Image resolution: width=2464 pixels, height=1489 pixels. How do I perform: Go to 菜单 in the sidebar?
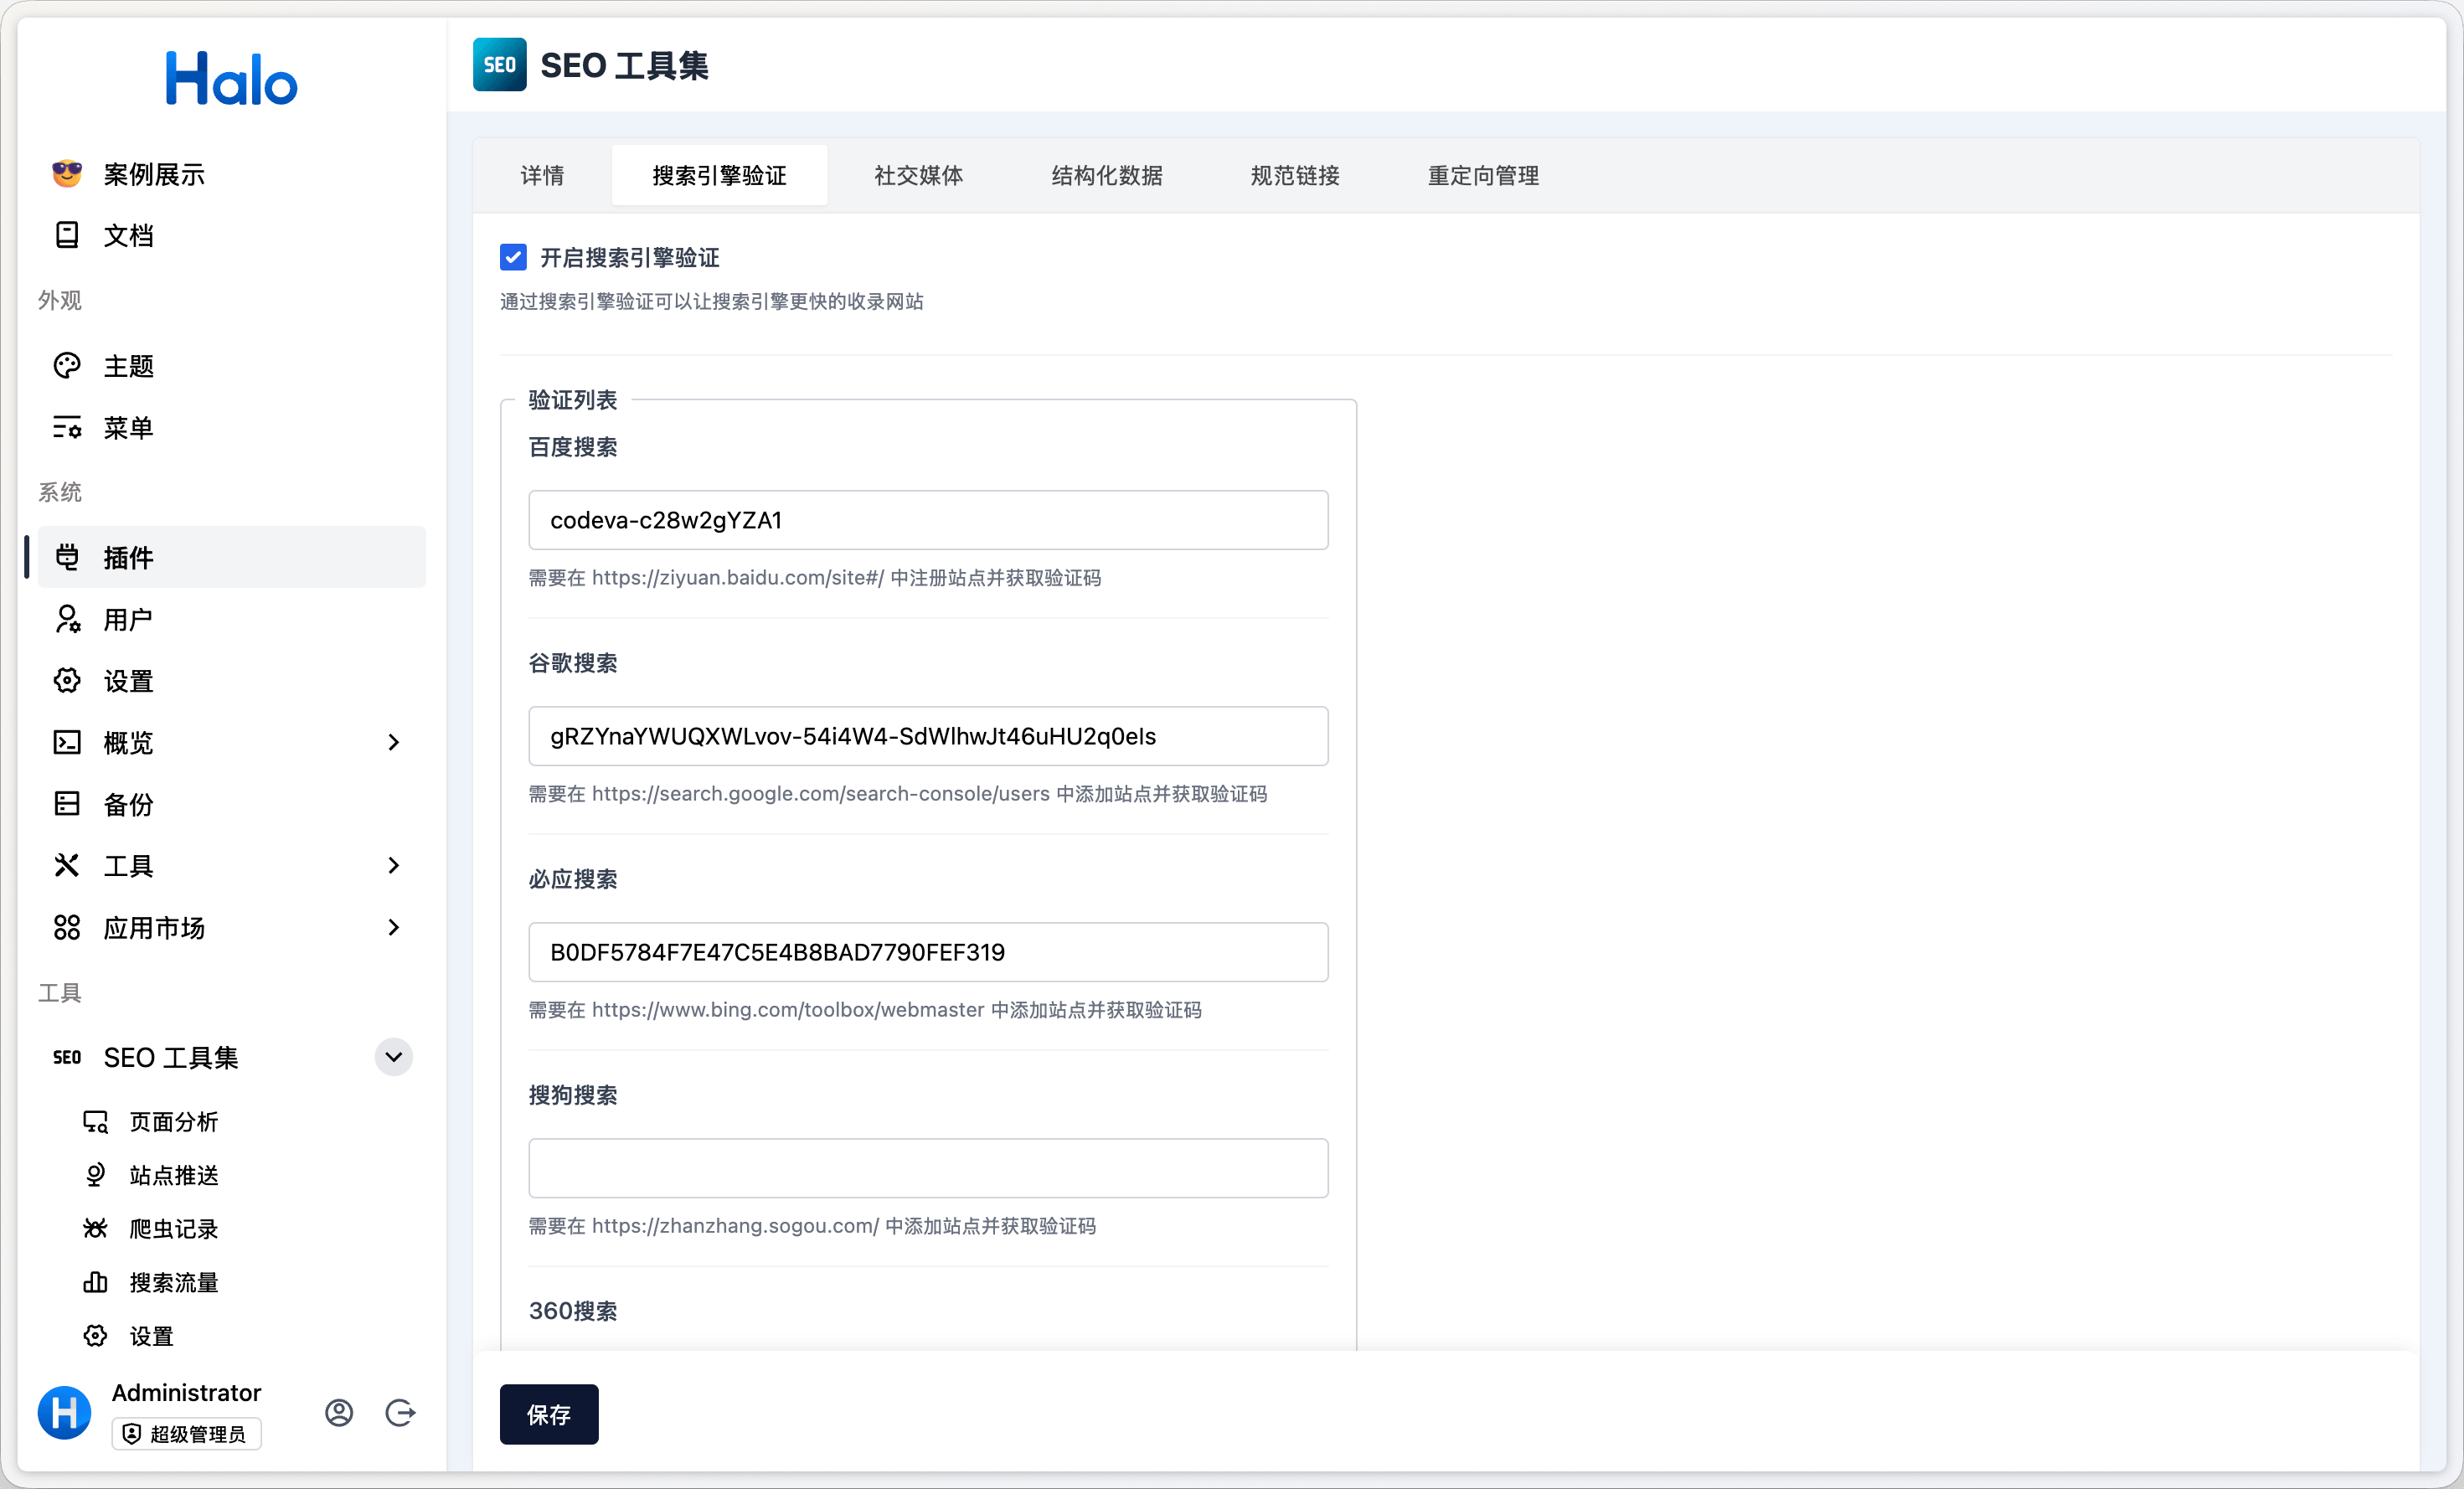pos(231,428)
